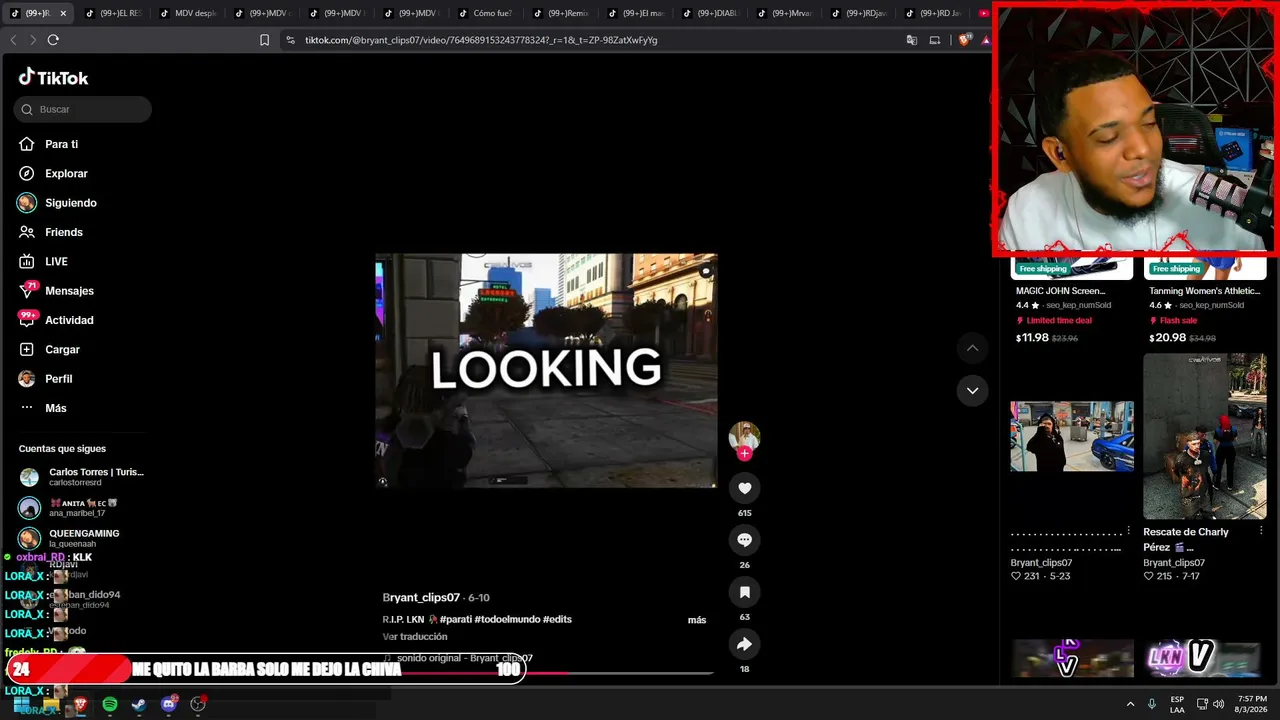Screen dimensions: 1280x720
Task: Pause the LOOKING video player
Action: click(x=546, y=370)
